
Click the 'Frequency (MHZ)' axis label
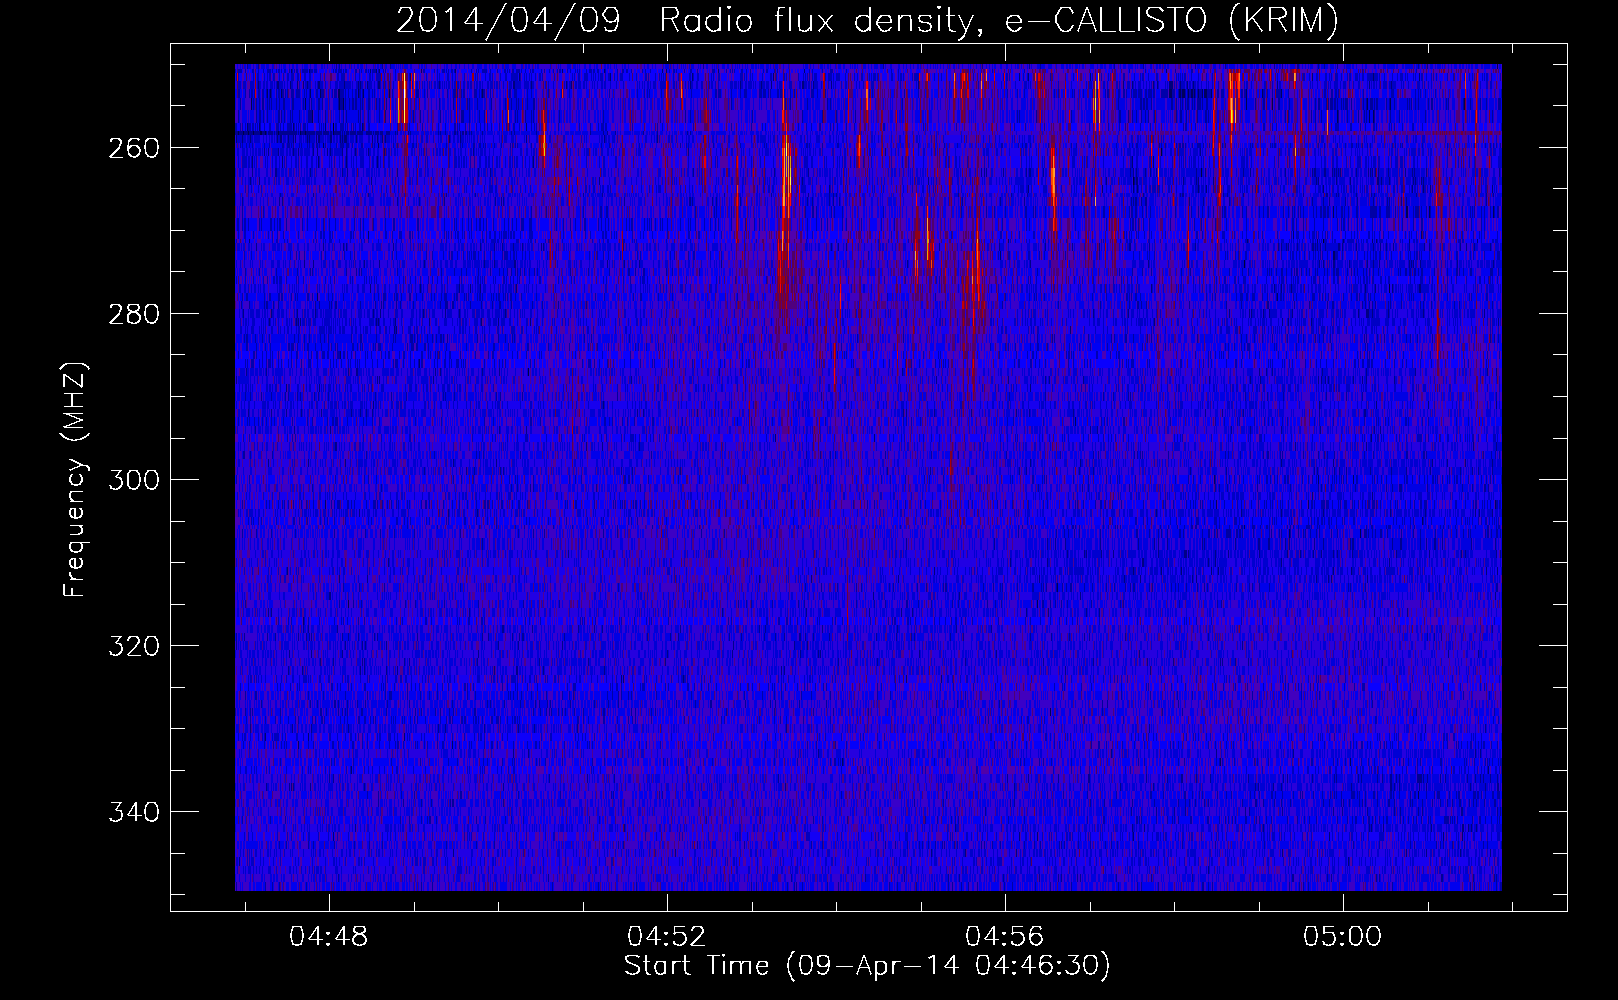[x=75, y=479]
